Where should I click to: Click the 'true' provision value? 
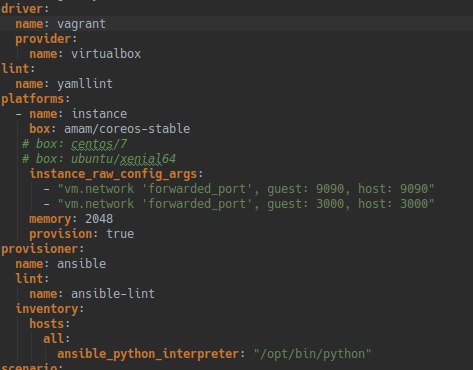[120, 234]
